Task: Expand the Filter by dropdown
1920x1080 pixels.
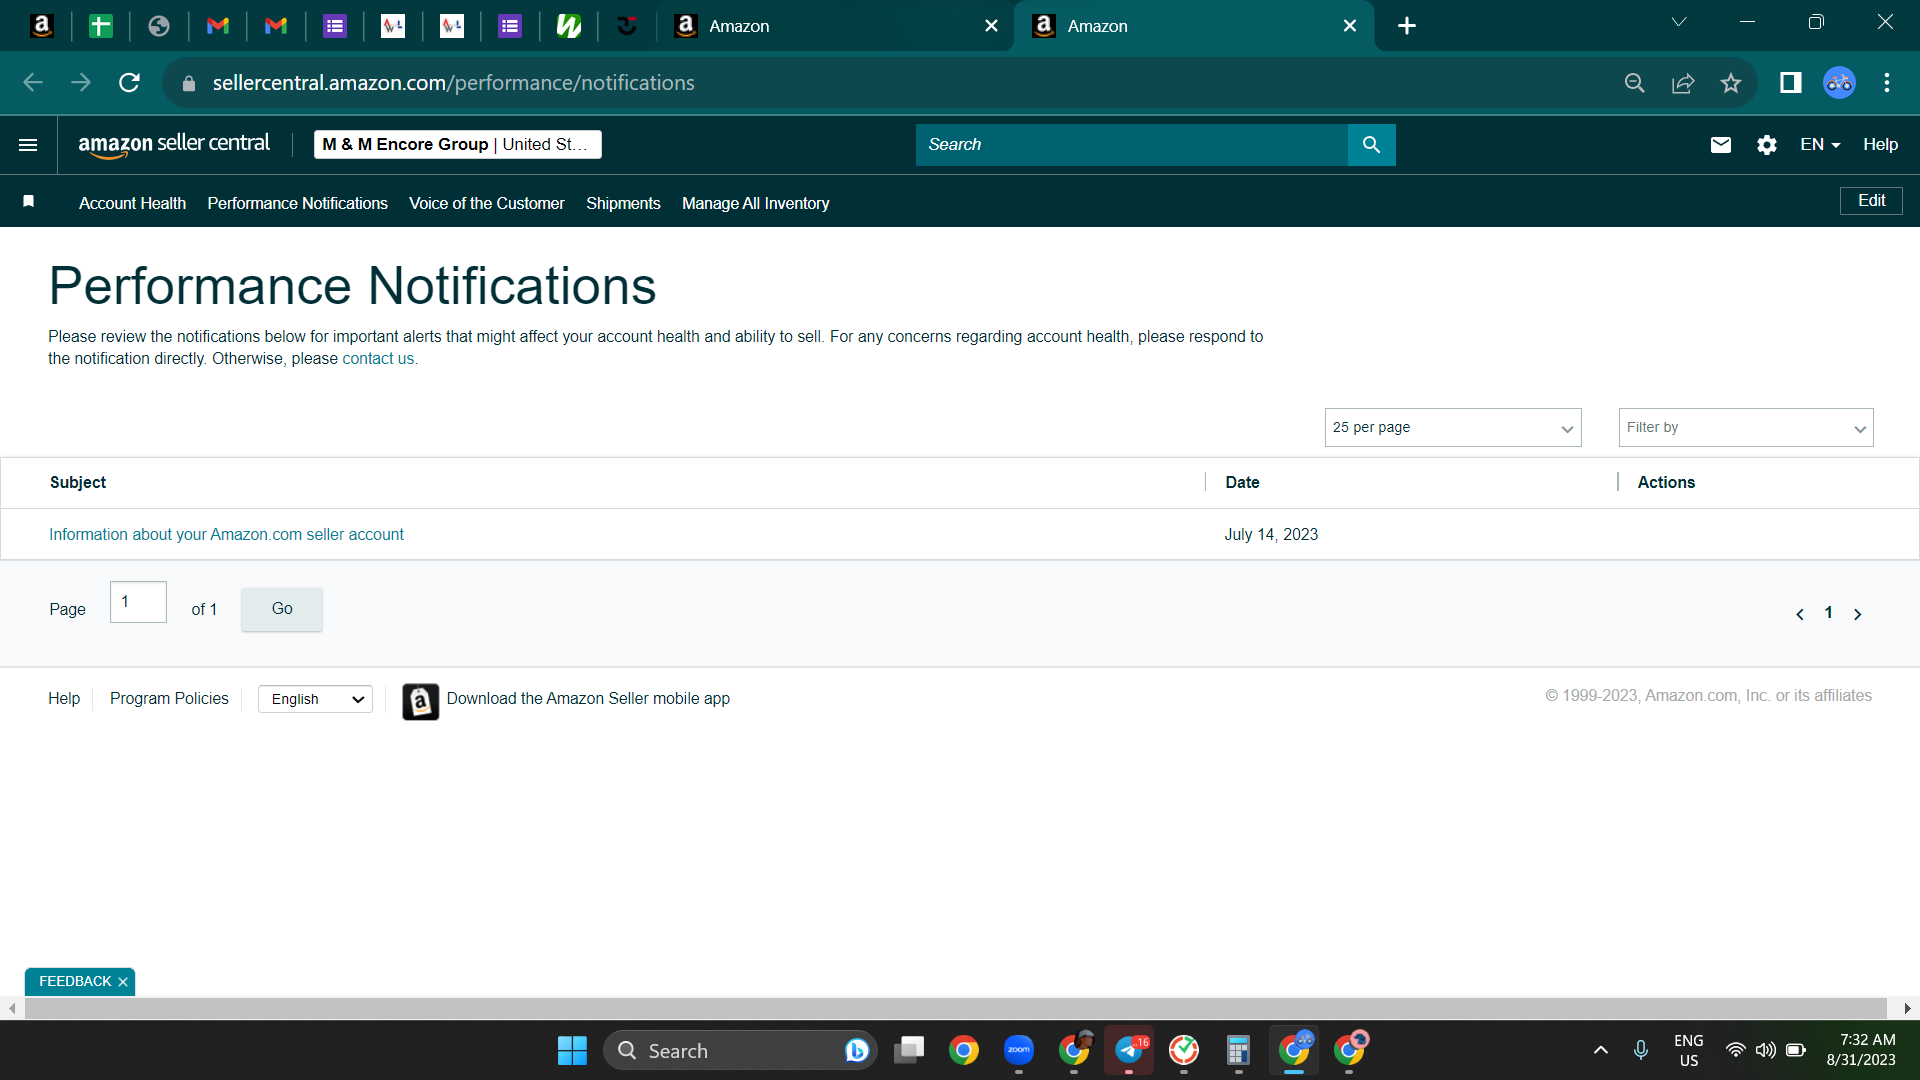Action: click(x=1746, y=428)
